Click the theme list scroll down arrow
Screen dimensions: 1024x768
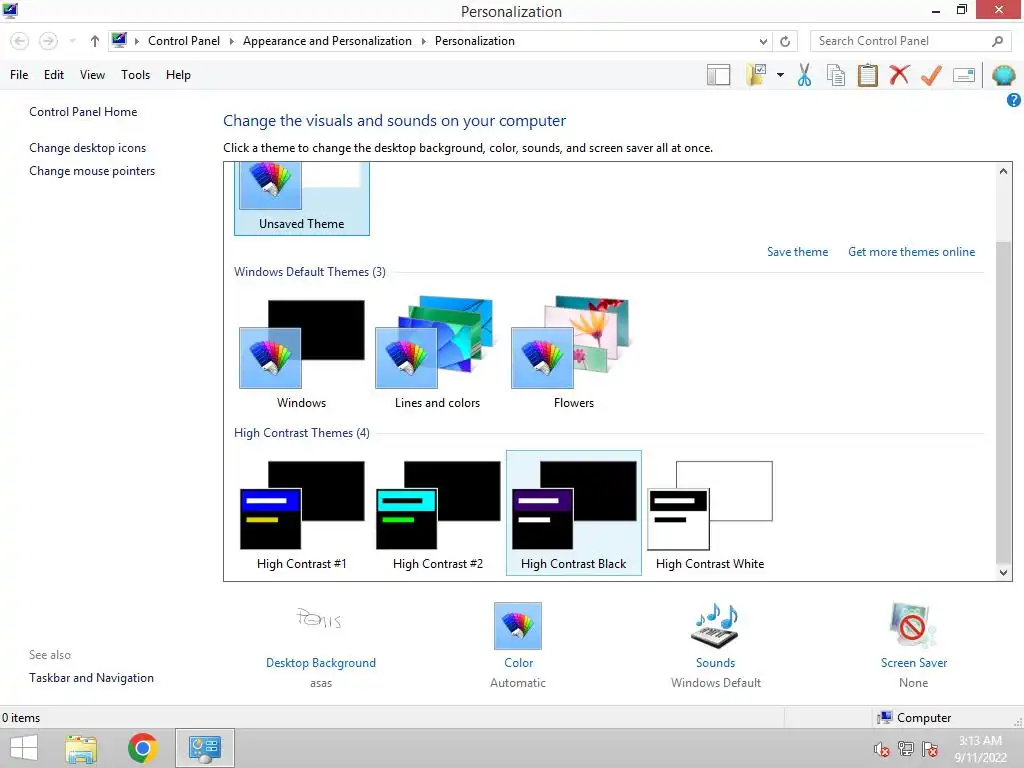(x=1003, y=573)
